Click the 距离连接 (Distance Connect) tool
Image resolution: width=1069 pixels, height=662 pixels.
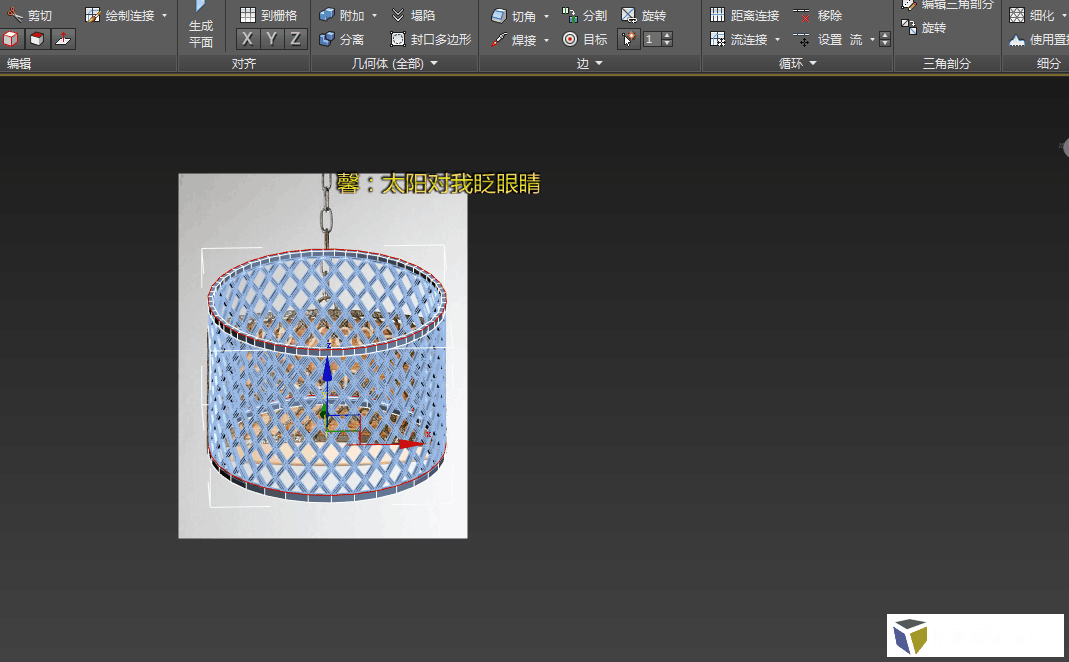point(744,16)
